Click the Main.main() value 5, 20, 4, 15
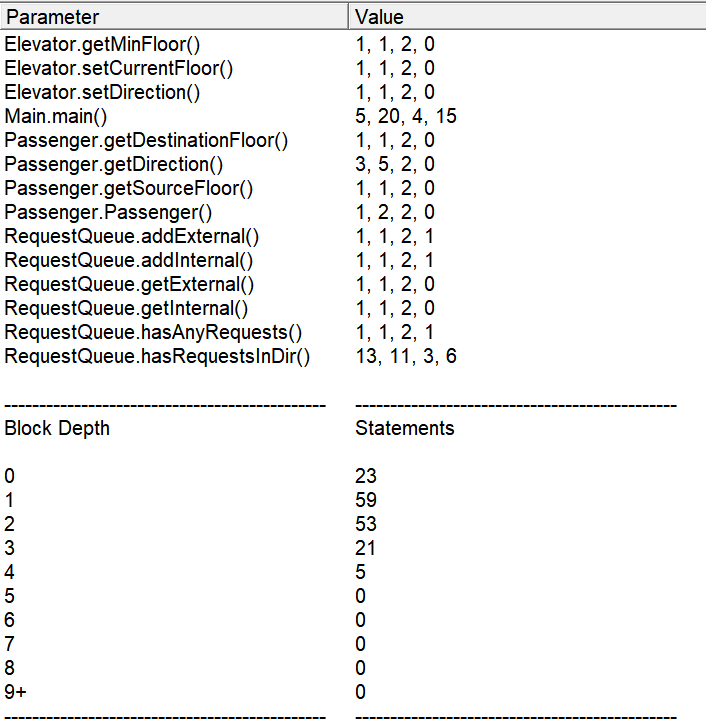The image size is (706, 724). (406, 116)
